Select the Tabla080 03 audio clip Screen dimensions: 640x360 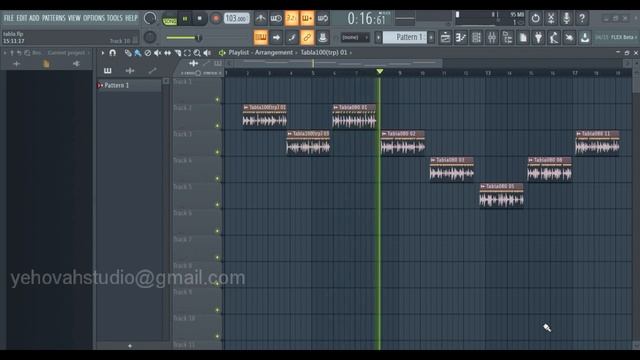click(451, 169)
